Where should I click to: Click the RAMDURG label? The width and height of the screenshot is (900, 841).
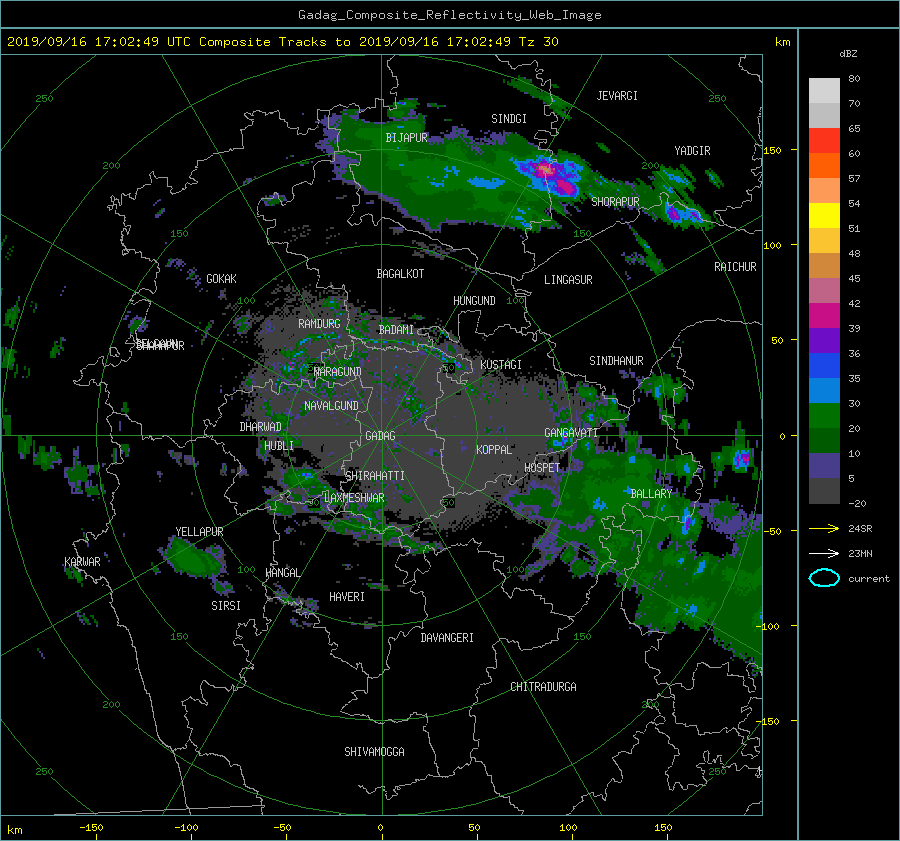319,324
